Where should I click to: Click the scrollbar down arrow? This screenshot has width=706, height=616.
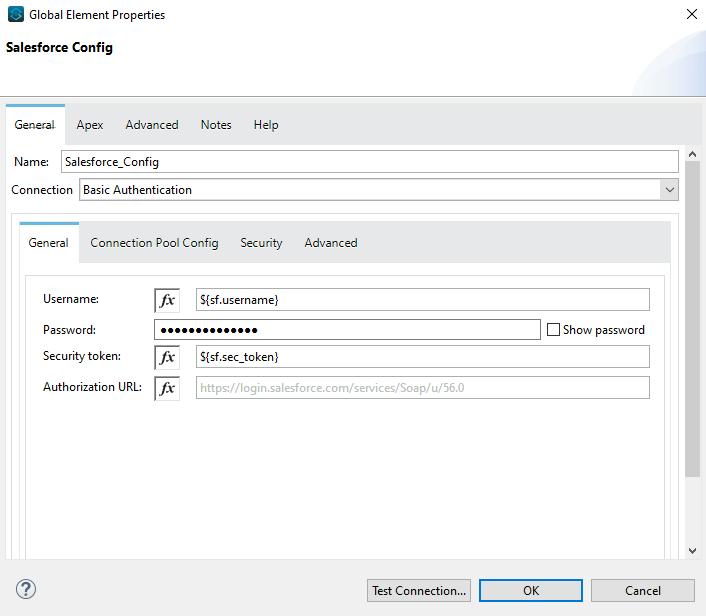pyautogui.click(x=692, y=550)
